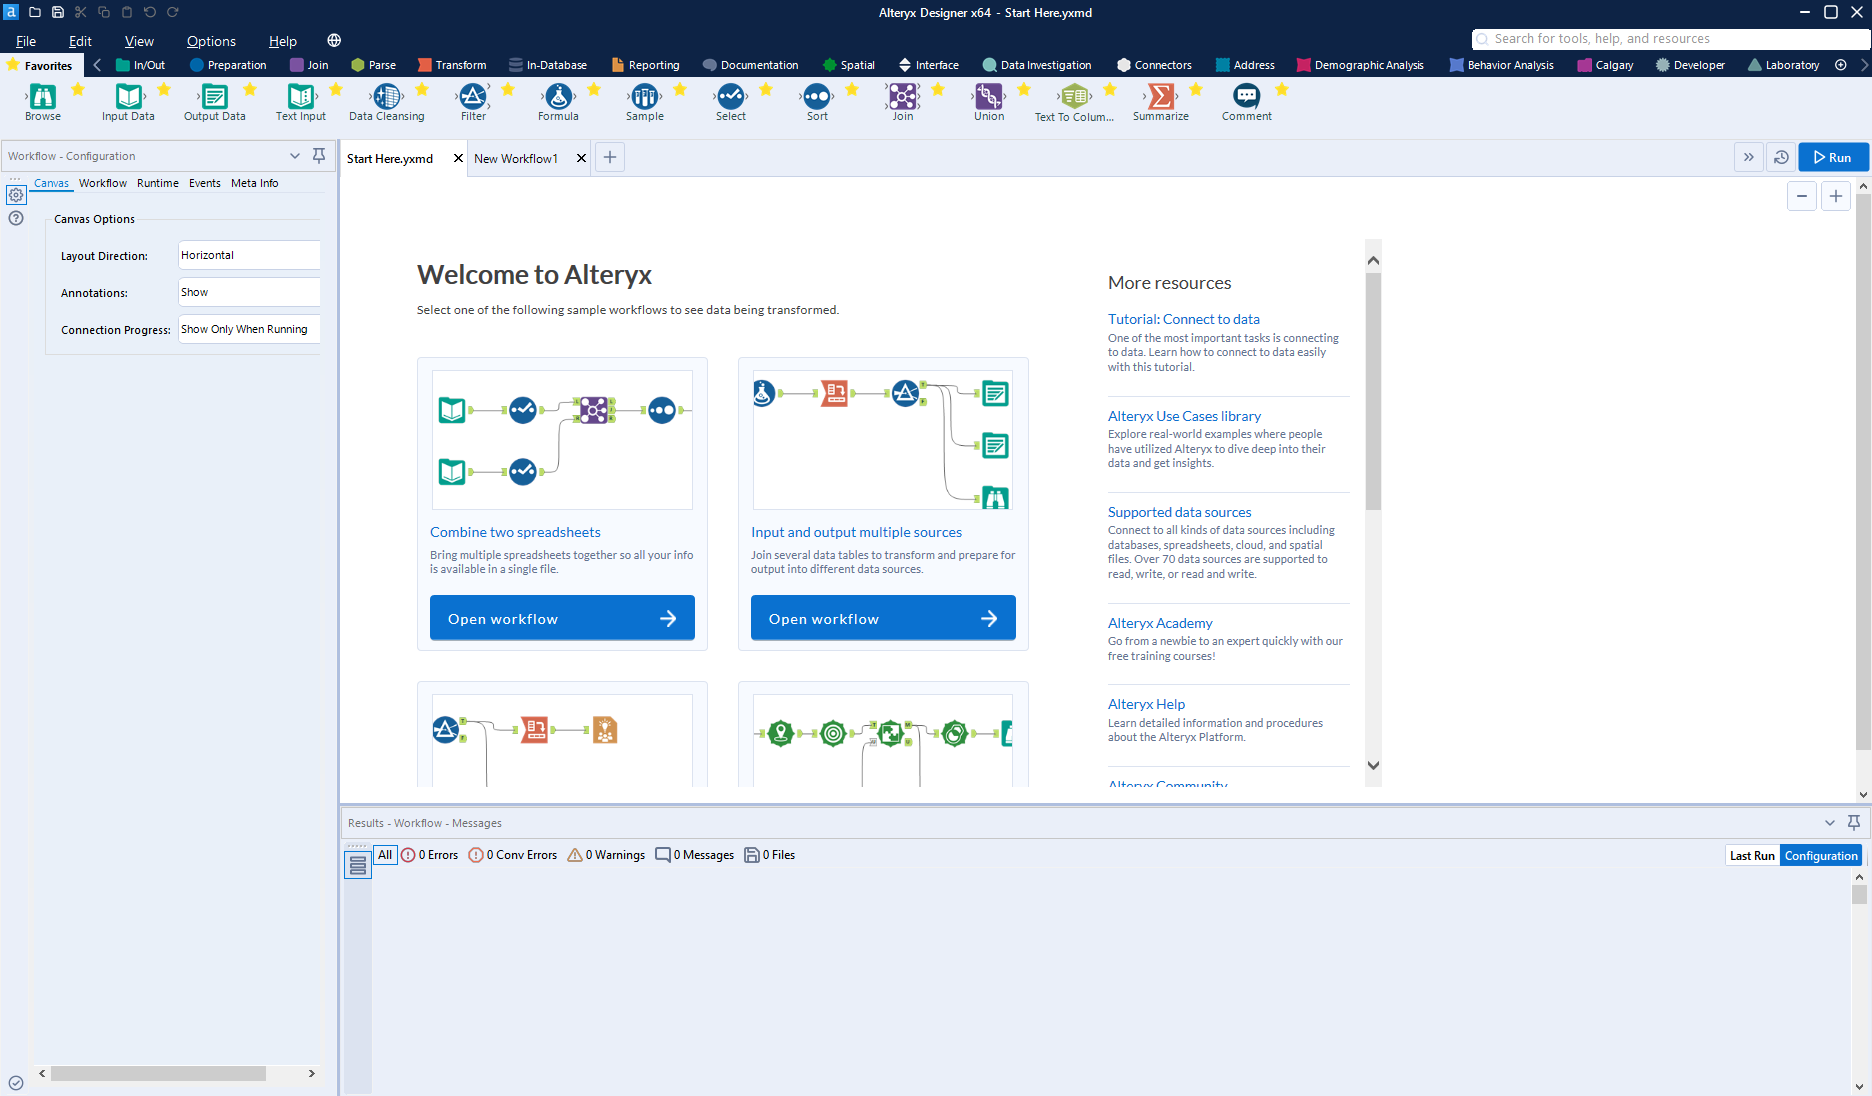Select the Browse tool icon

tap(42, 96)
